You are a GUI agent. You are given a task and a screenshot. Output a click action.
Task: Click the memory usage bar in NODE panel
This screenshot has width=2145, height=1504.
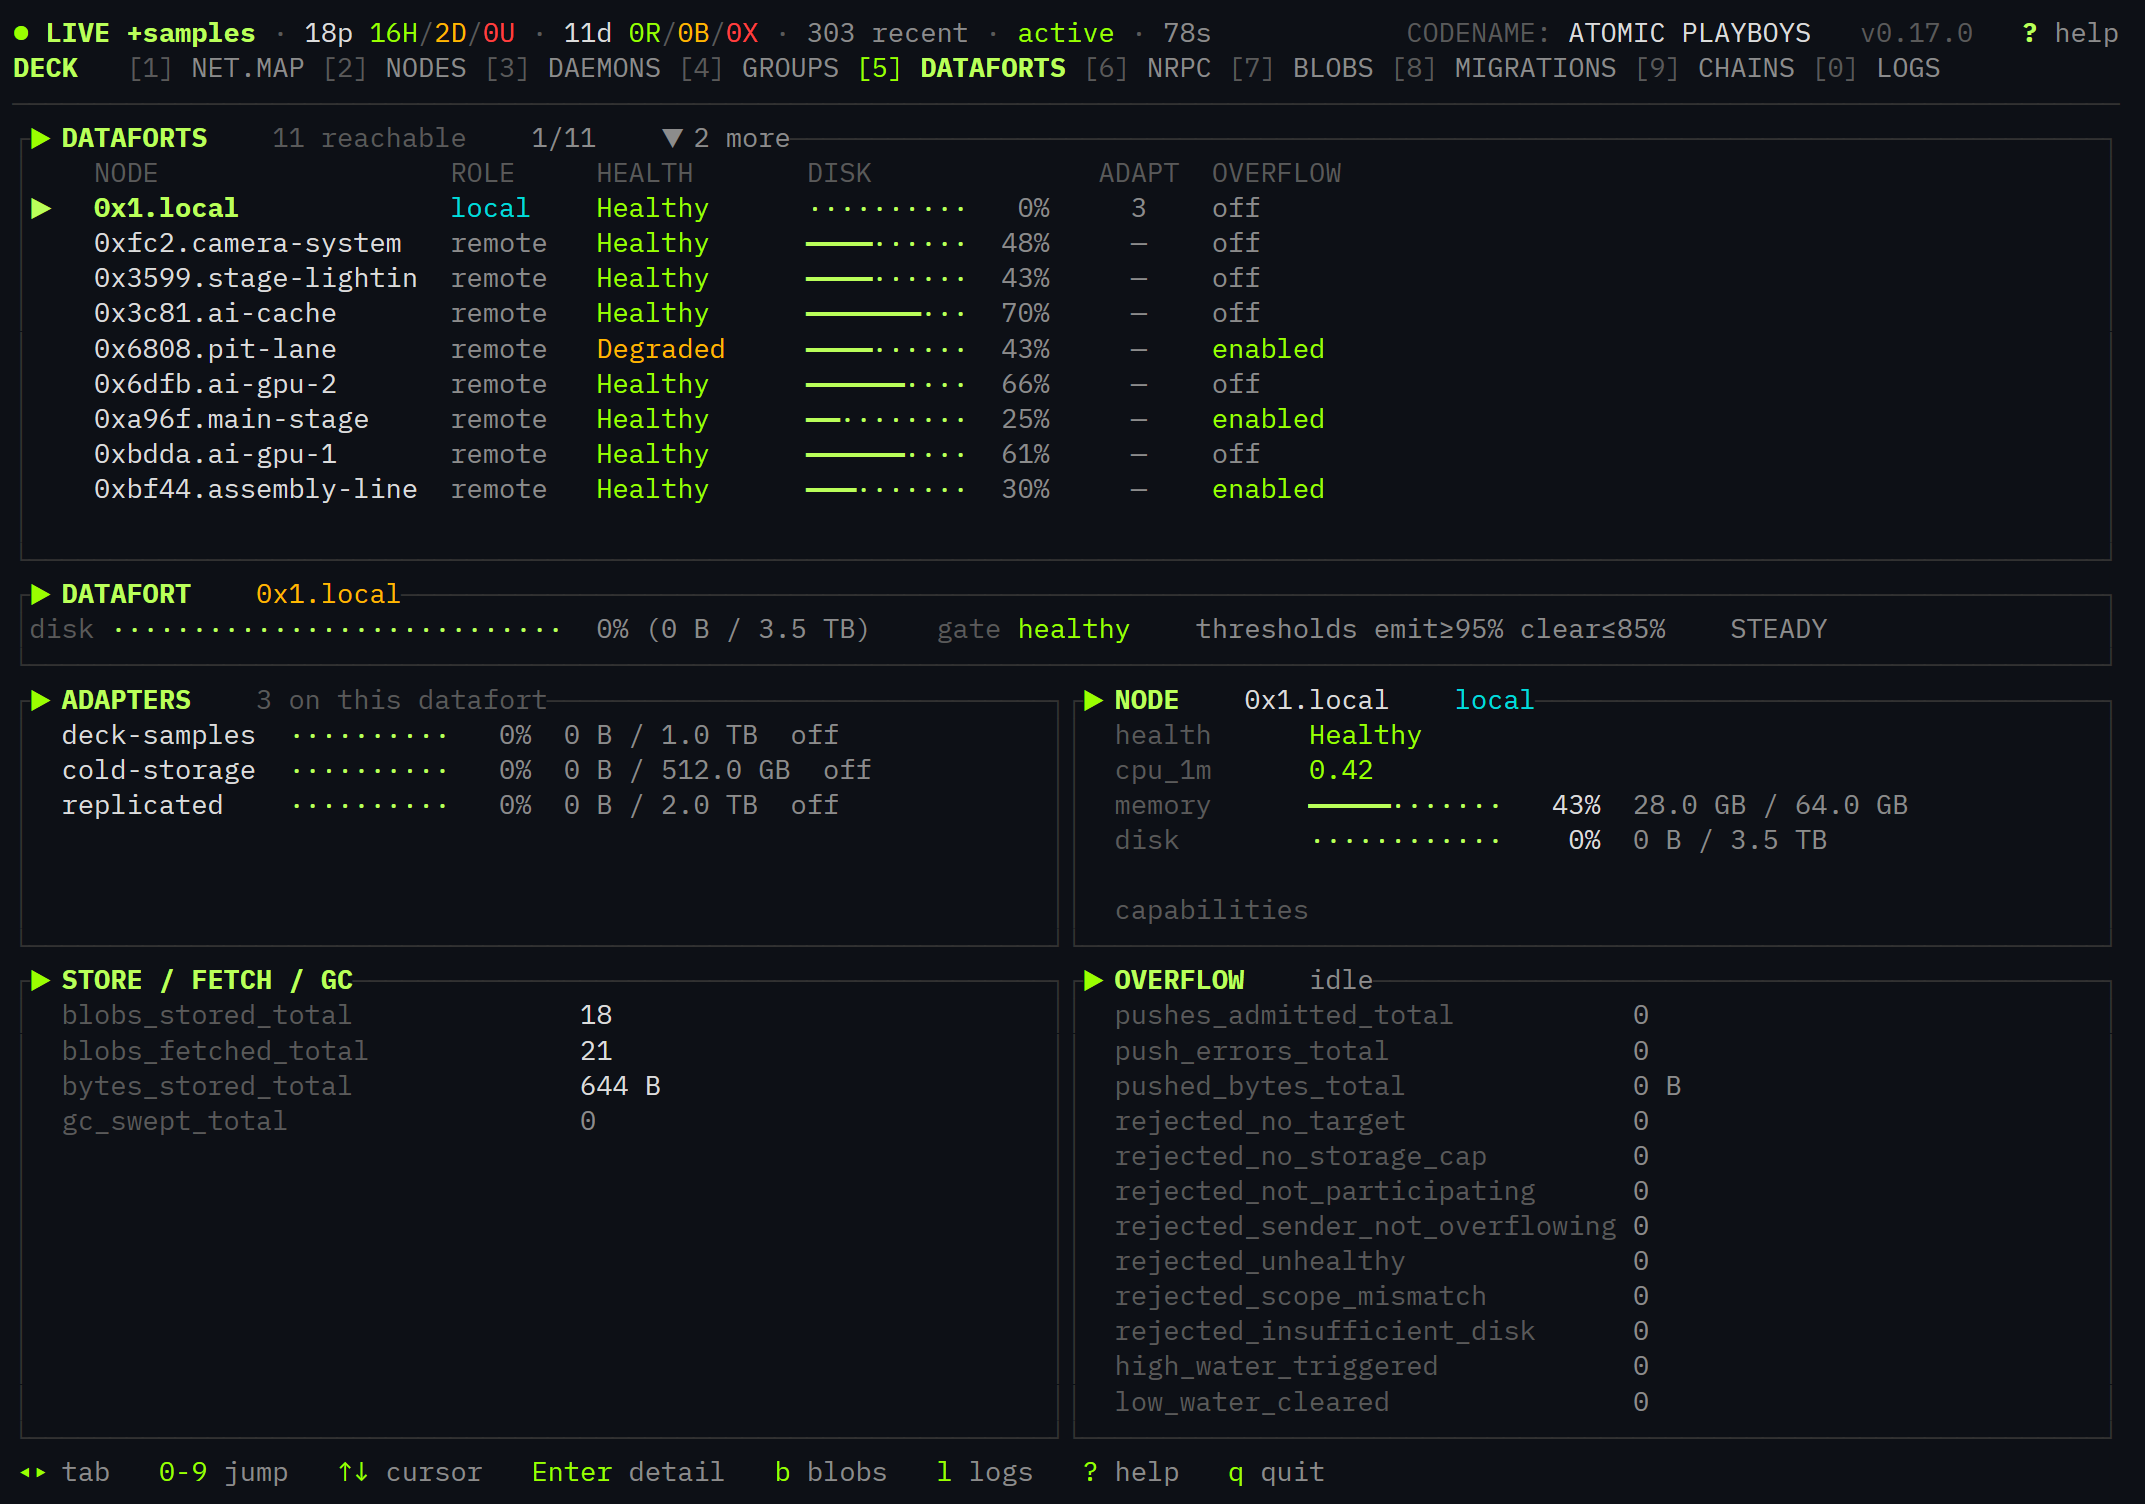(x=1404, y=805)
